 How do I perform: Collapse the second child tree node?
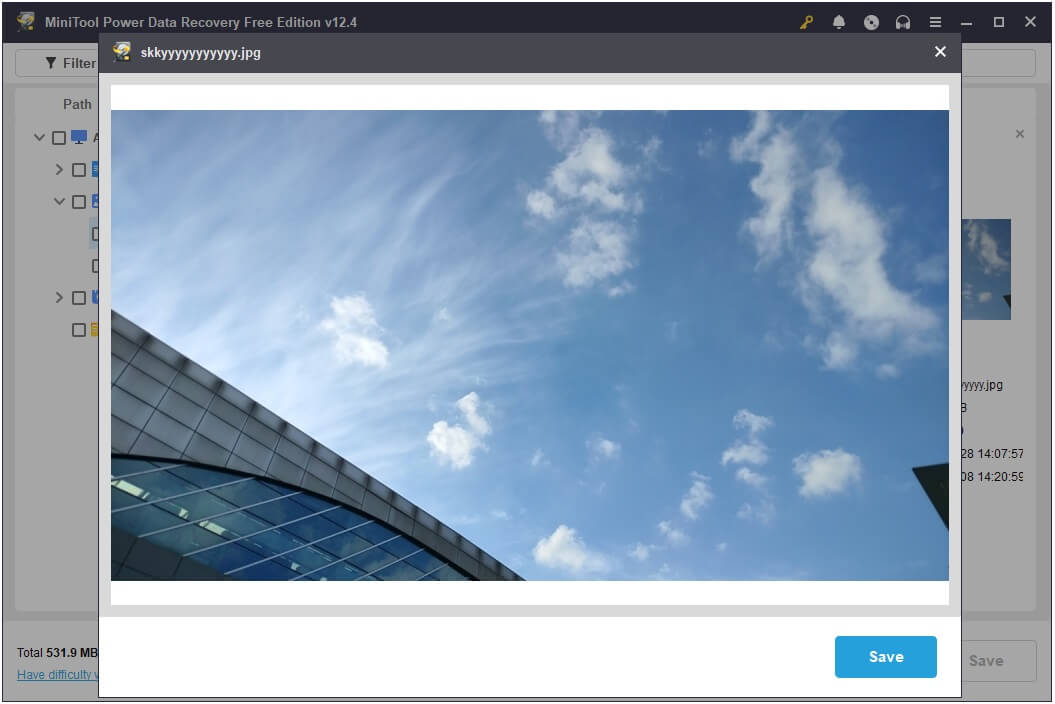click(59, 201)
